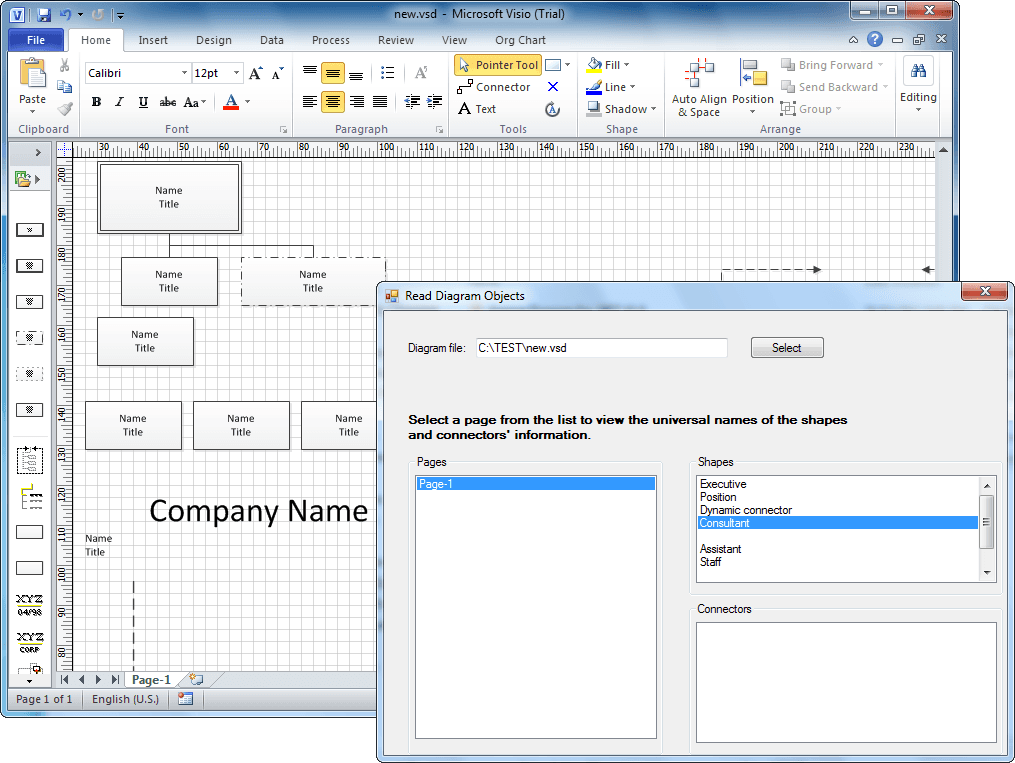Click the Cut scissors icon
The image size is (1015, 763).
[x=64, y=65]
